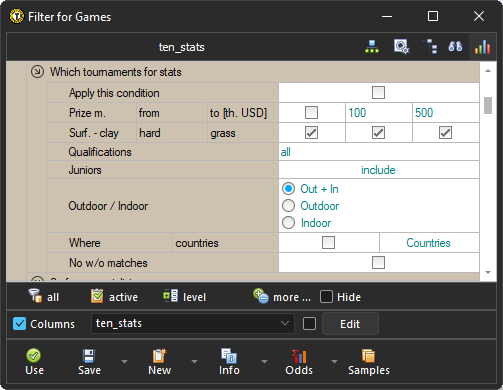Click the more... plus/minus icon
The height and width of the screenshot is (390, 503).
tap(260, 296)
